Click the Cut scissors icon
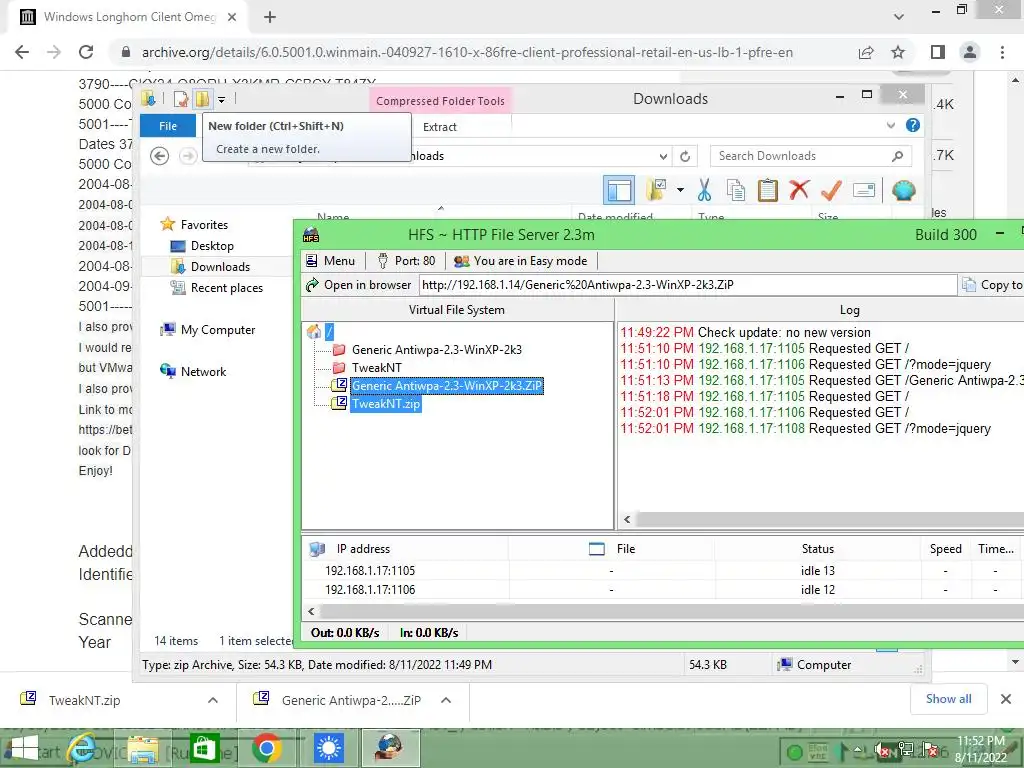Screen dimensions: 1024x768 tap(704, 190)
